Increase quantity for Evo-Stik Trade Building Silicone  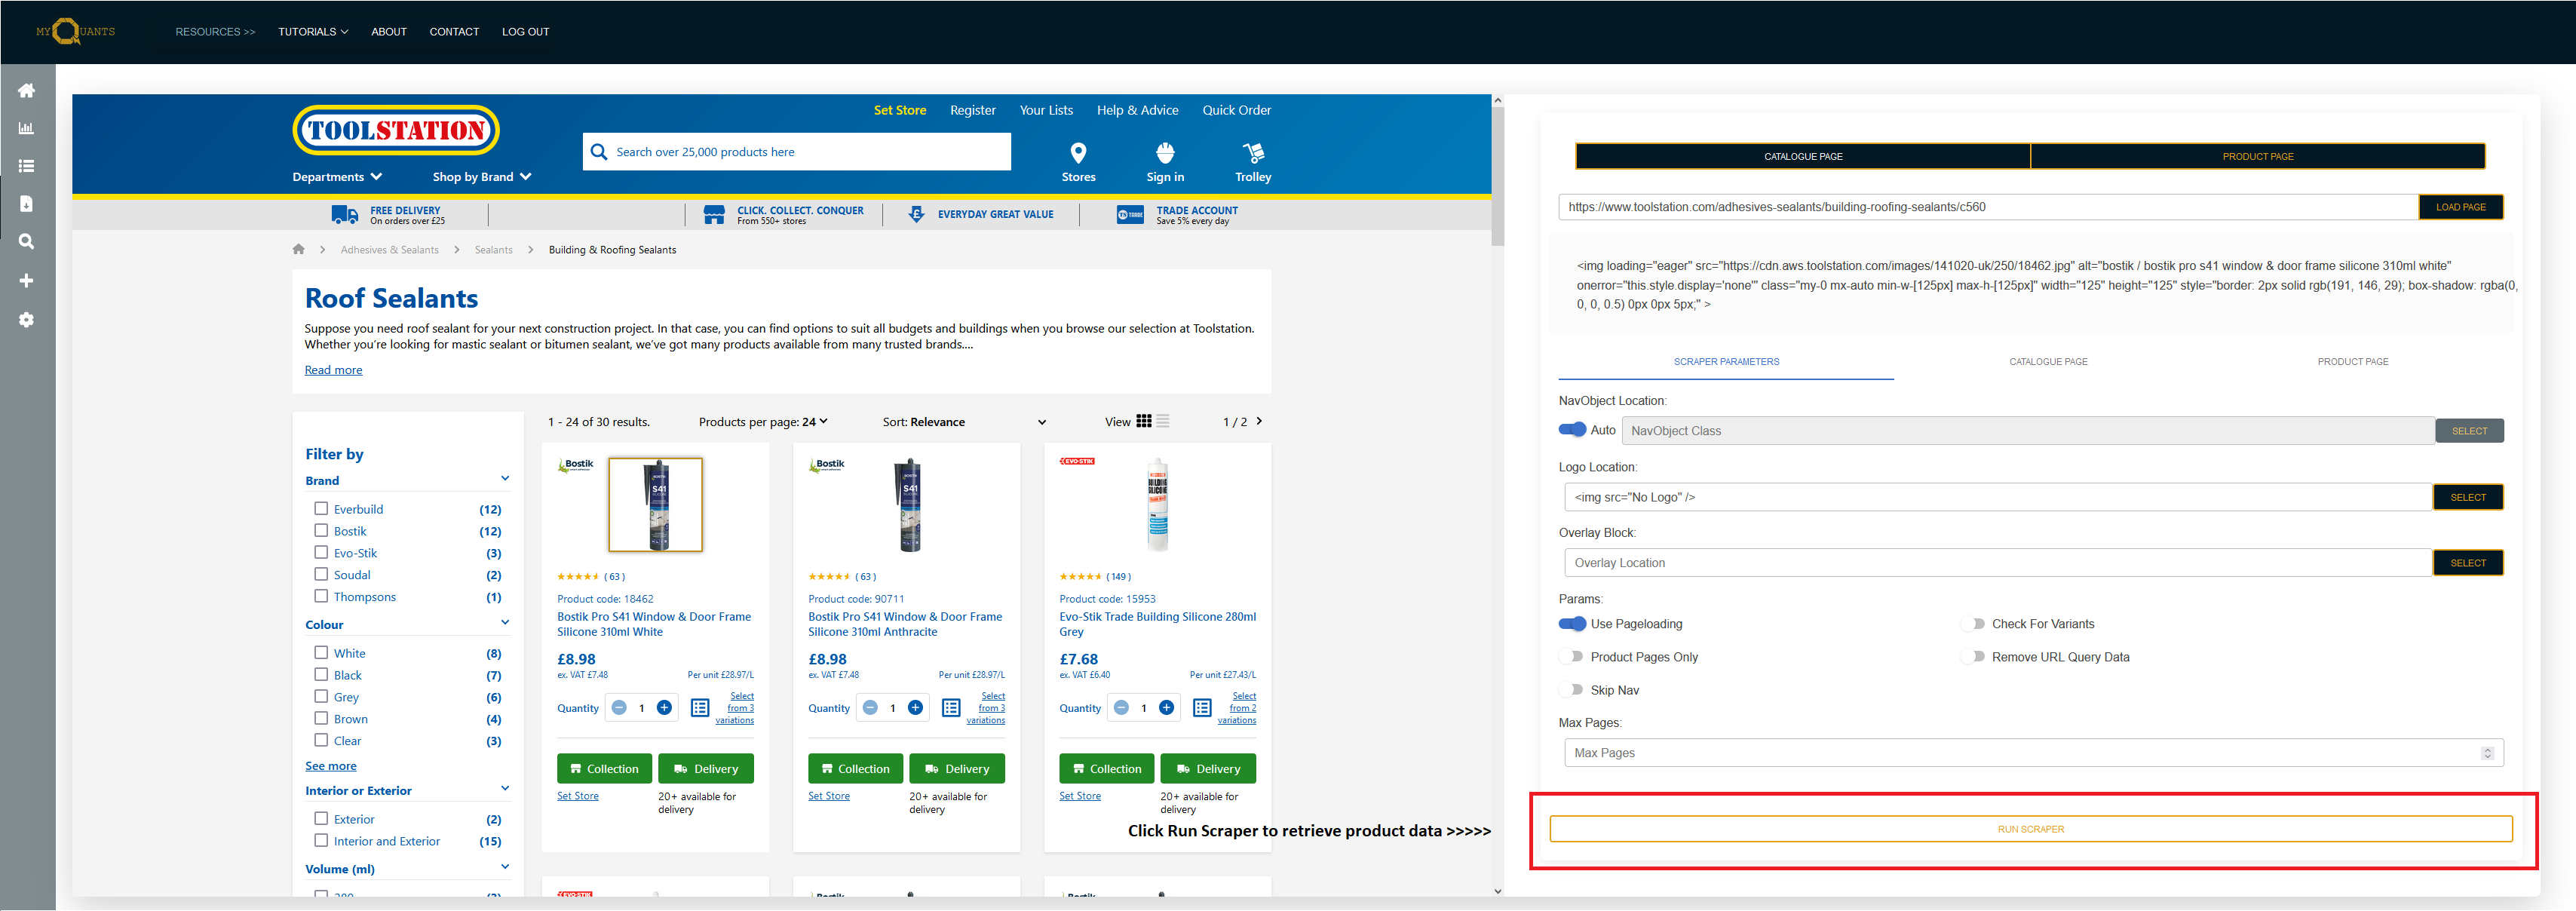coord(1166,708)
